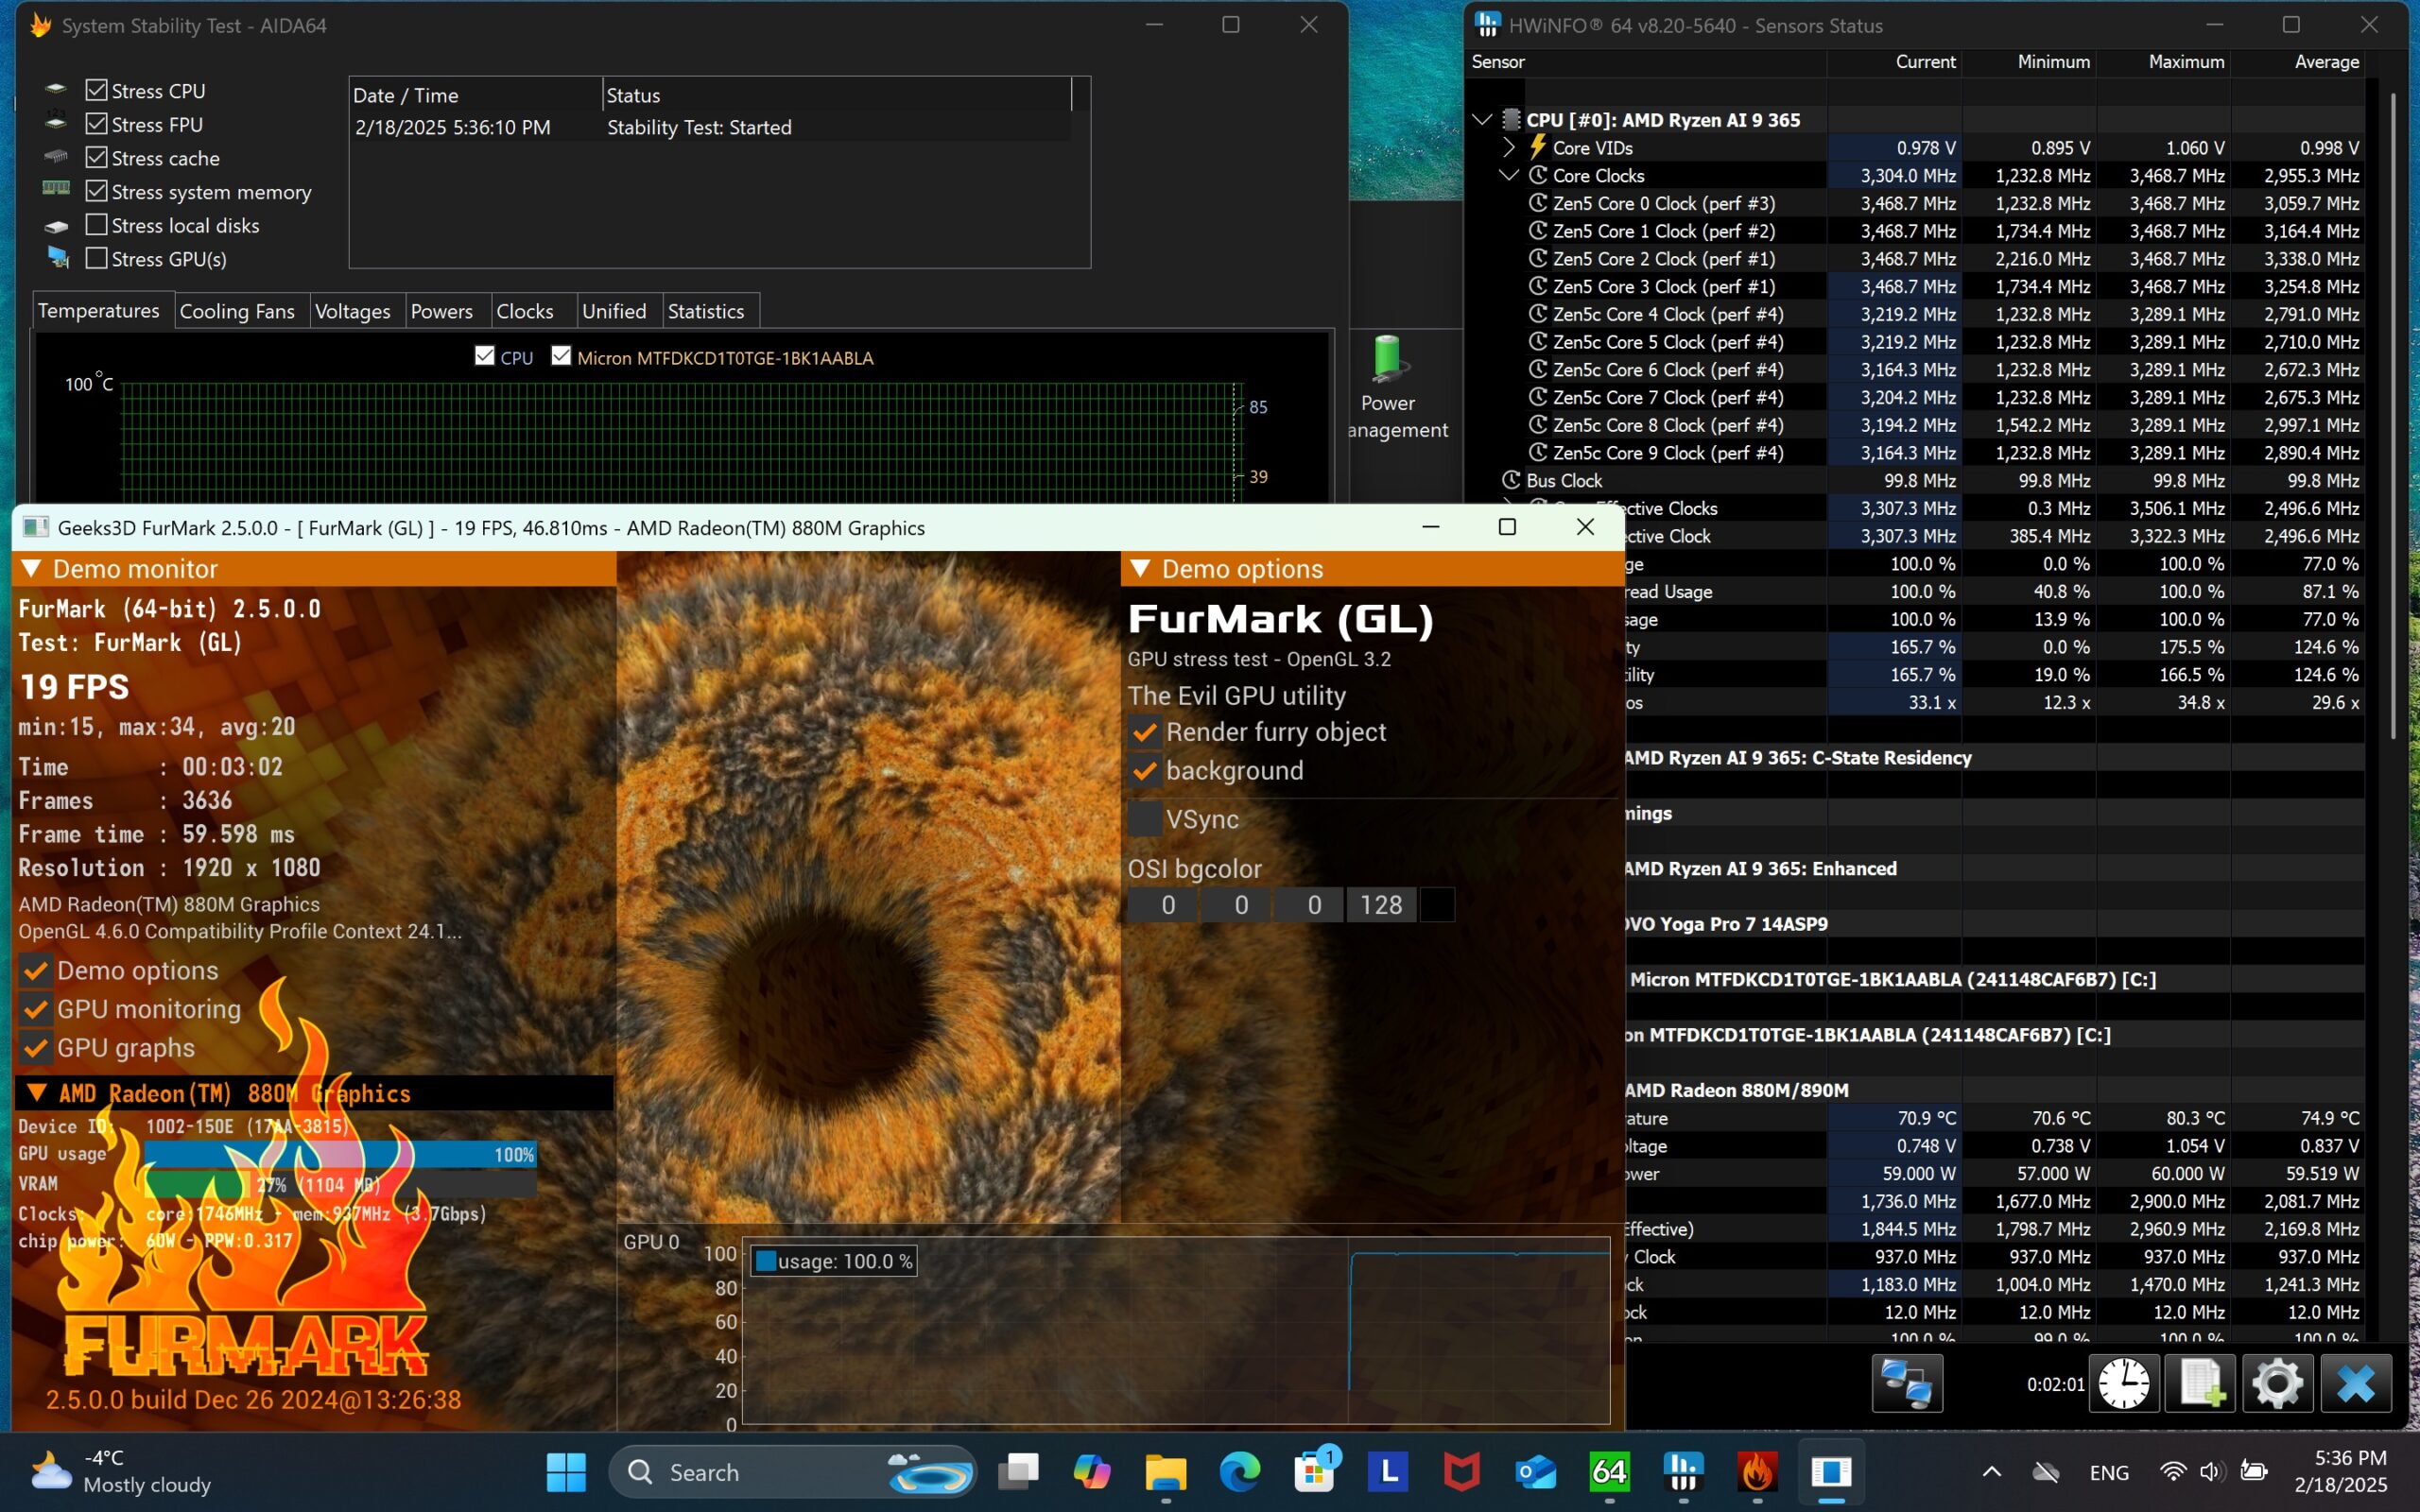2420x1512 pixels.
Task: Switch to Cooling Fans tab
Action: coord(237,311)
